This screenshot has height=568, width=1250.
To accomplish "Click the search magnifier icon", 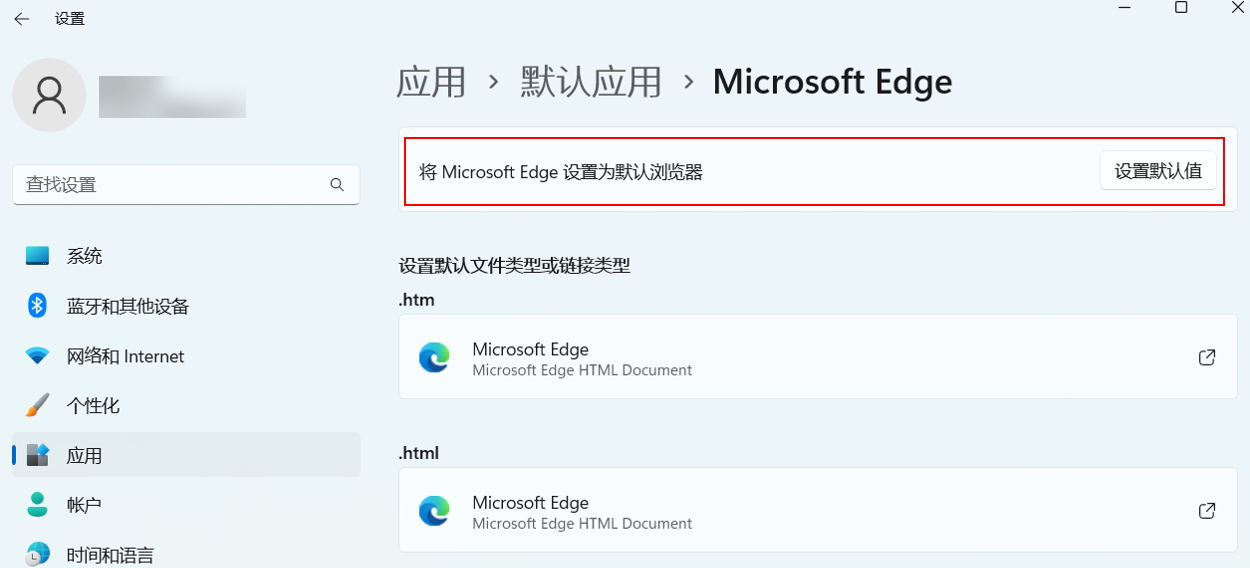I will pos(337,185).
